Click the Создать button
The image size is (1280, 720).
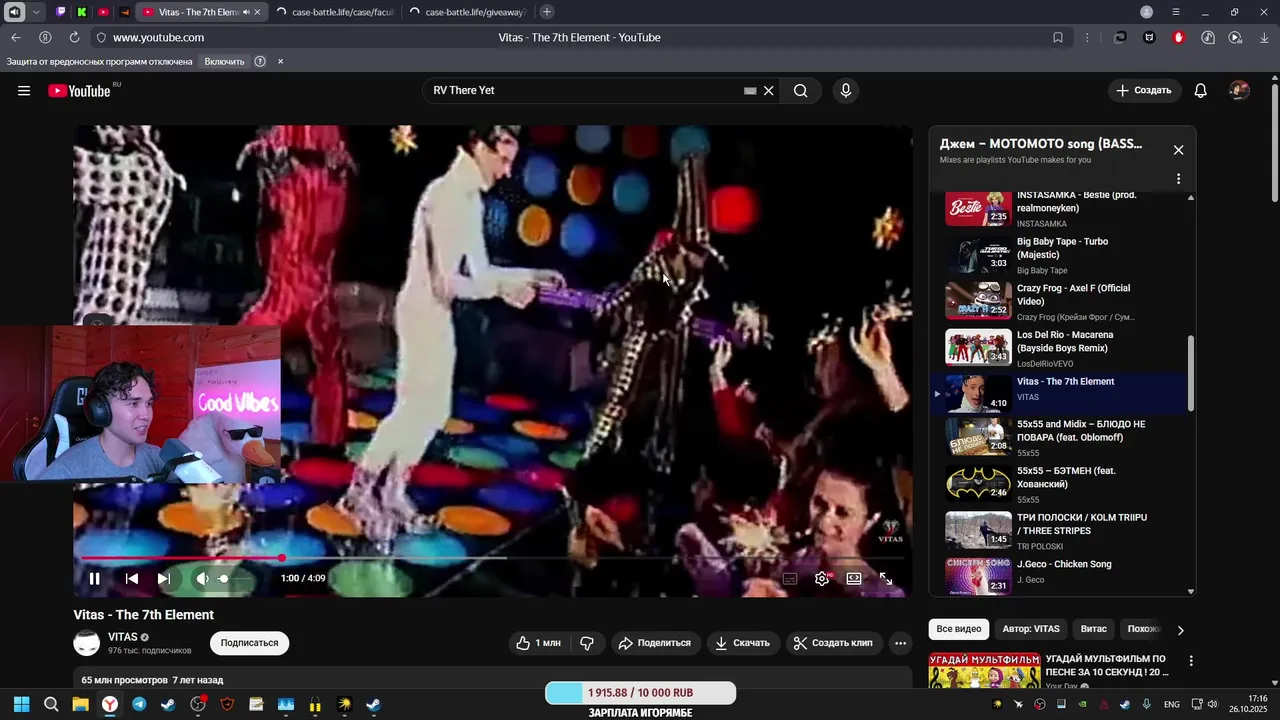(x=1144, y=91)
